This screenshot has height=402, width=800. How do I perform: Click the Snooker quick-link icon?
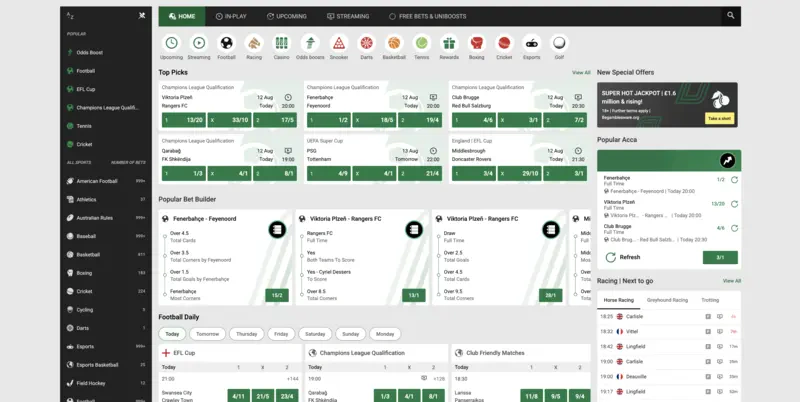(x=339, y=43)
